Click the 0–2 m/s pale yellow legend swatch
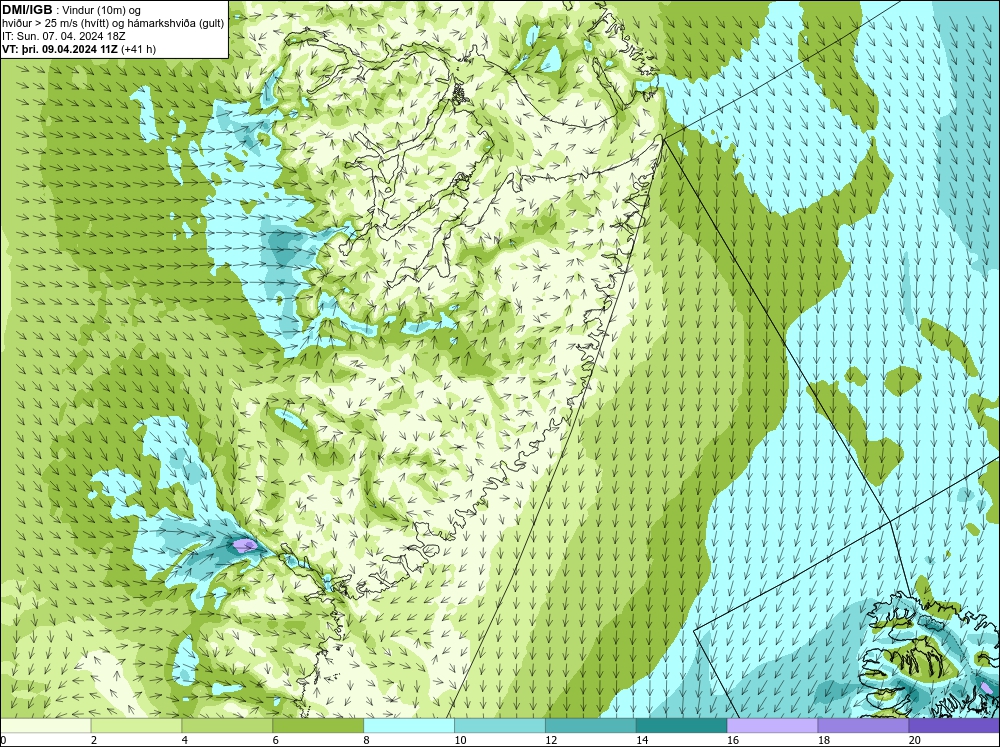 click(45, 725)
